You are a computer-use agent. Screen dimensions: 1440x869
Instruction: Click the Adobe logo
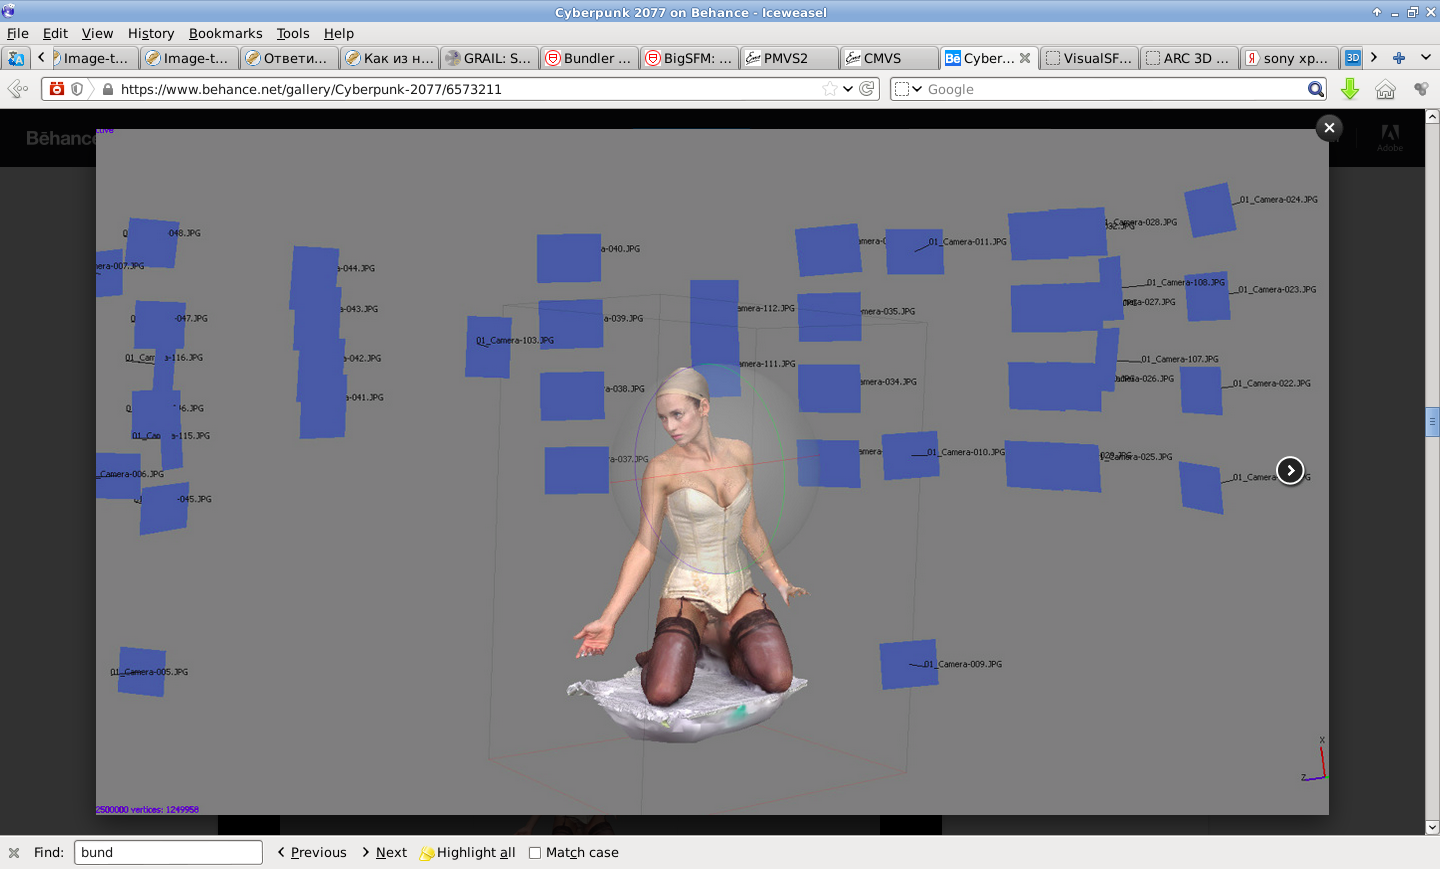point(1390,138)
